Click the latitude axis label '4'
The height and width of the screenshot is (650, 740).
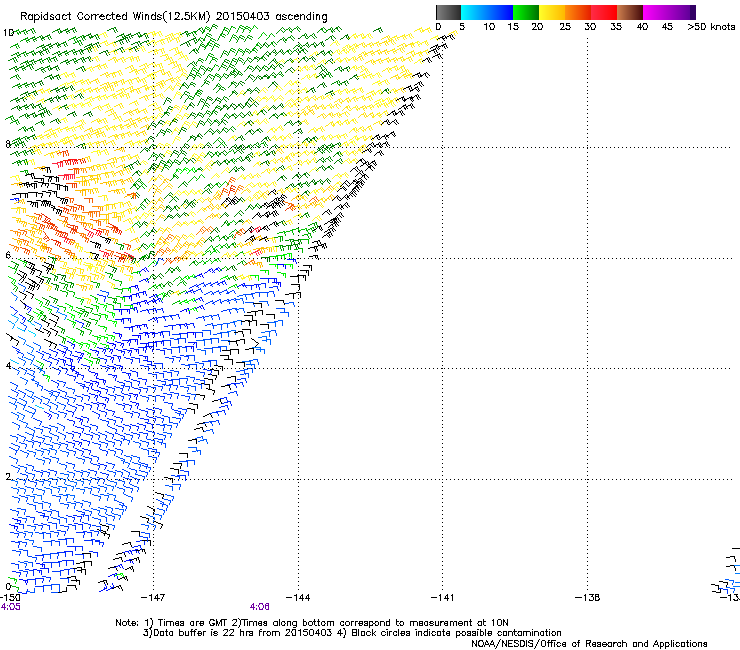pyautogui.click(x=8, y=365)
